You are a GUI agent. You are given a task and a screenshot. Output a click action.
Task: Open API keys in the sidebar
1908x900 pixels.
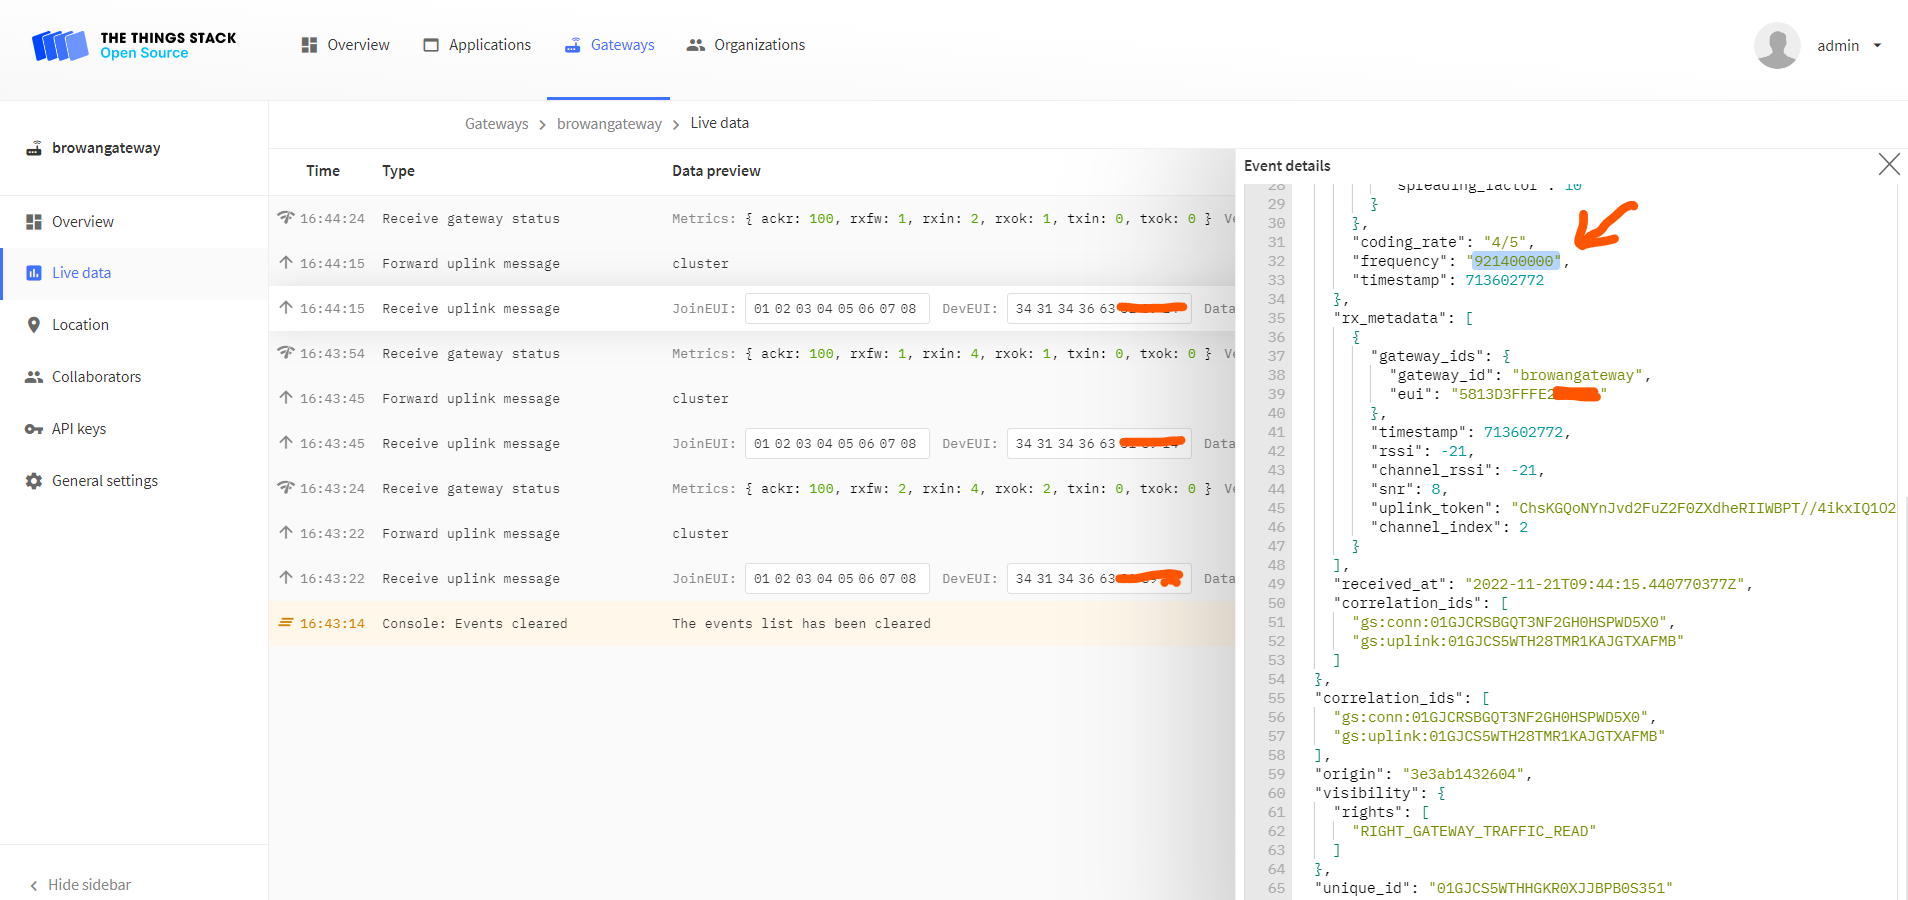78,429
